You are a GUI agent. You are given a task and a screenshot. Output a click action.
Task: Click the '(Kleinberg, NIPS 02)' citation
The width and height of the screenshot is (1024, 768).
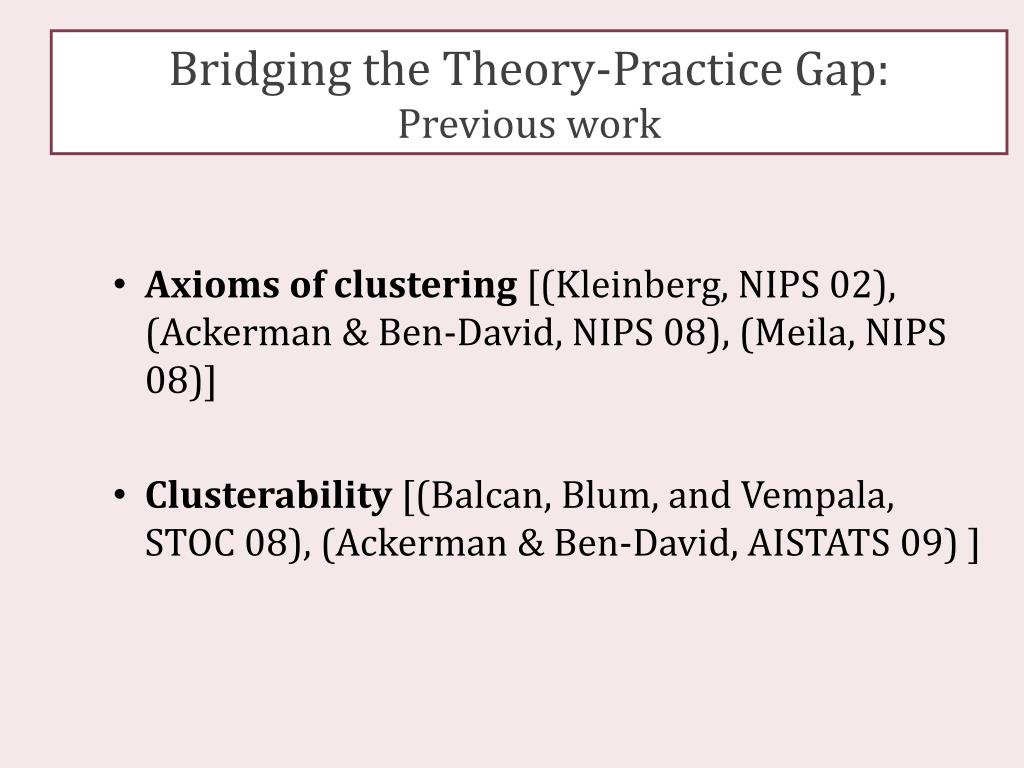tap(715, 285)
